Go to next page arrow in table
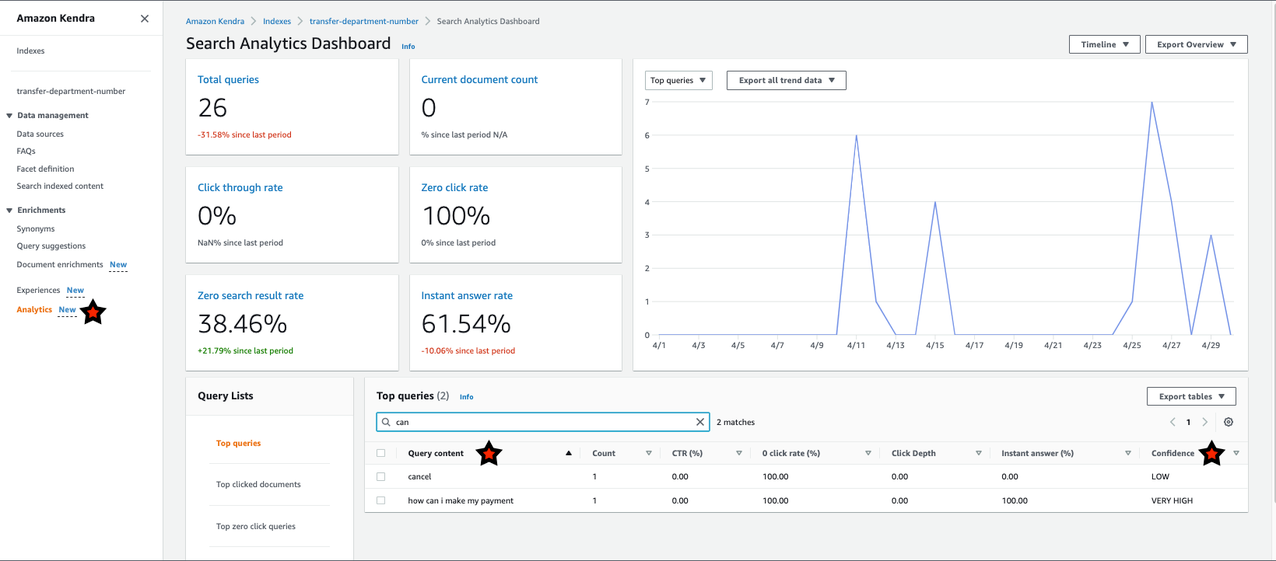Viewport: 1276px width, 561px height. tap(1205, 422)
